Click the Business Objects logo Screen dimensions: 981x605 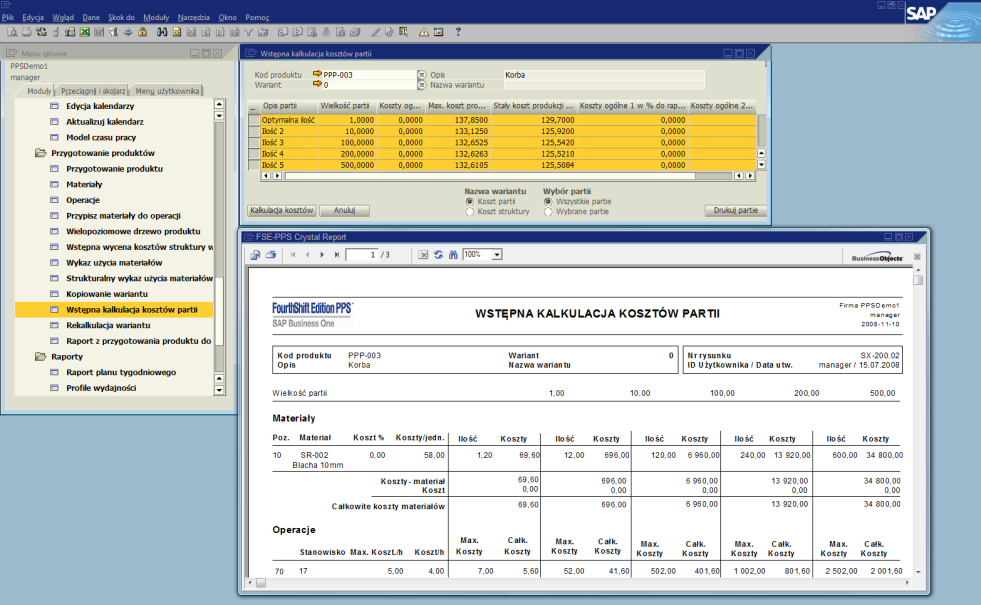877,258
